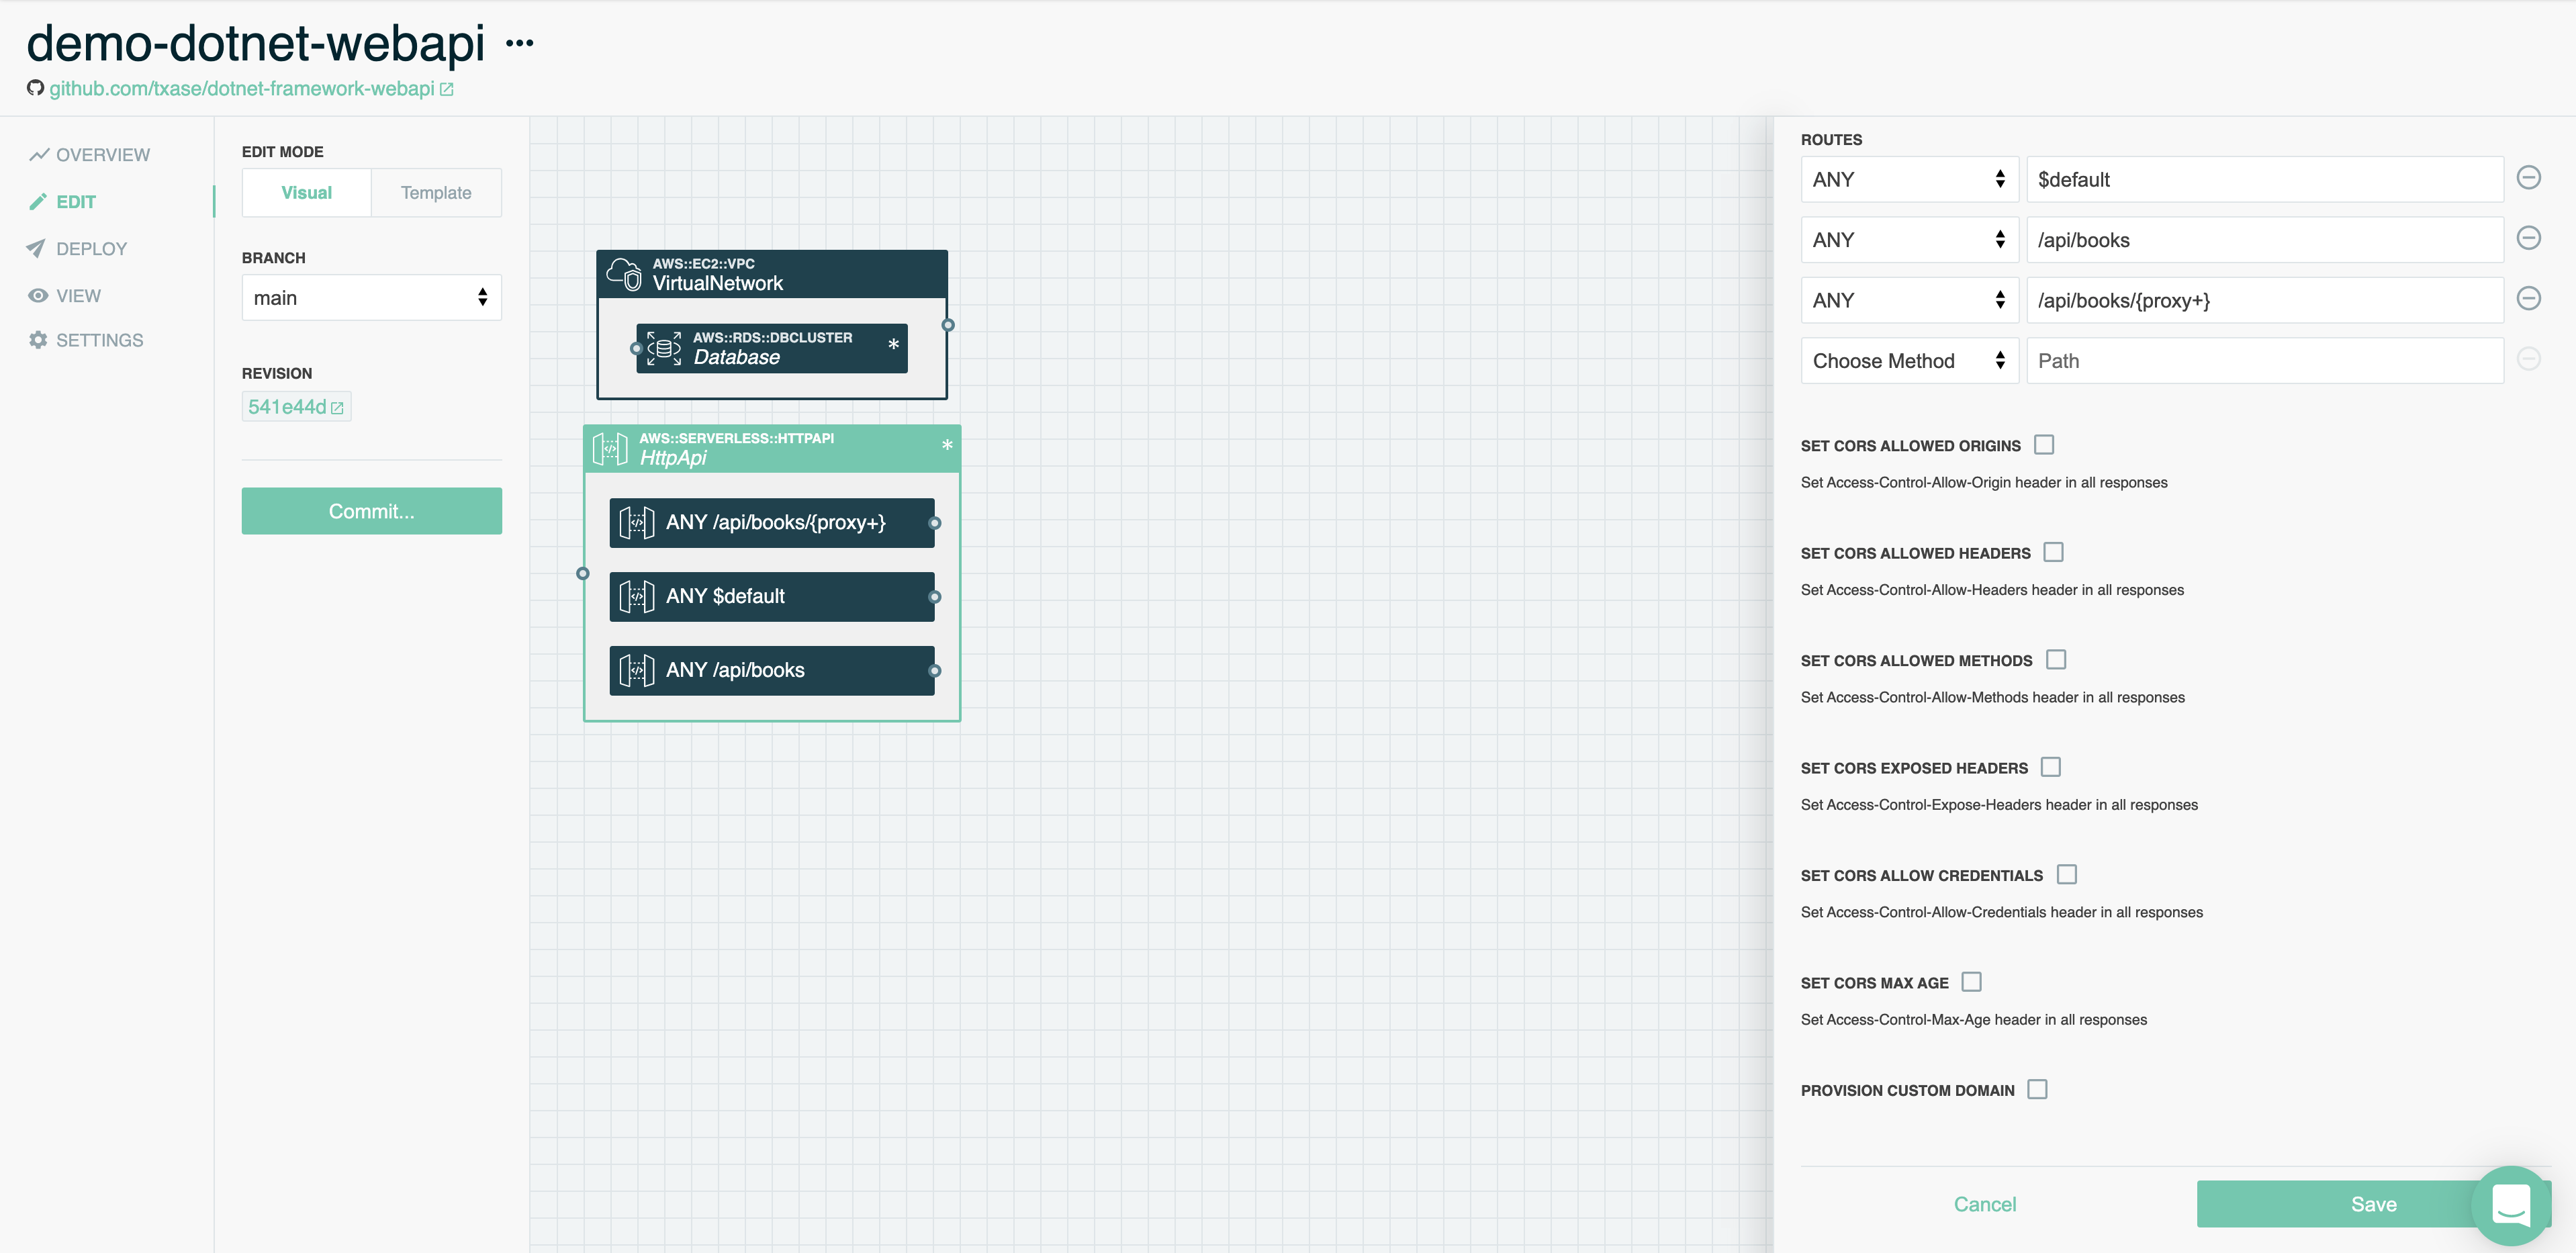Click the asterisk on the HttpApi node header
Screen dimensions: 2576x1253
(x=947, y=445)
